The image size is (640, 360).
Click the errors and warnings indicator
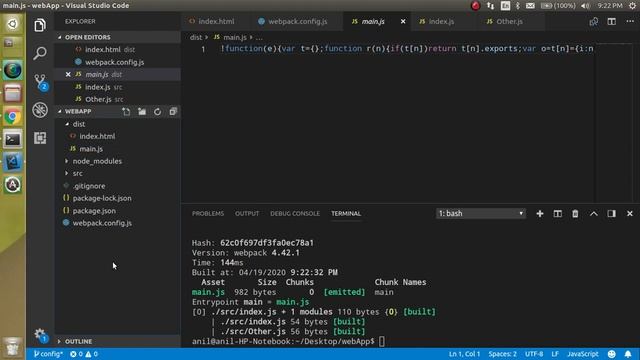84,354
